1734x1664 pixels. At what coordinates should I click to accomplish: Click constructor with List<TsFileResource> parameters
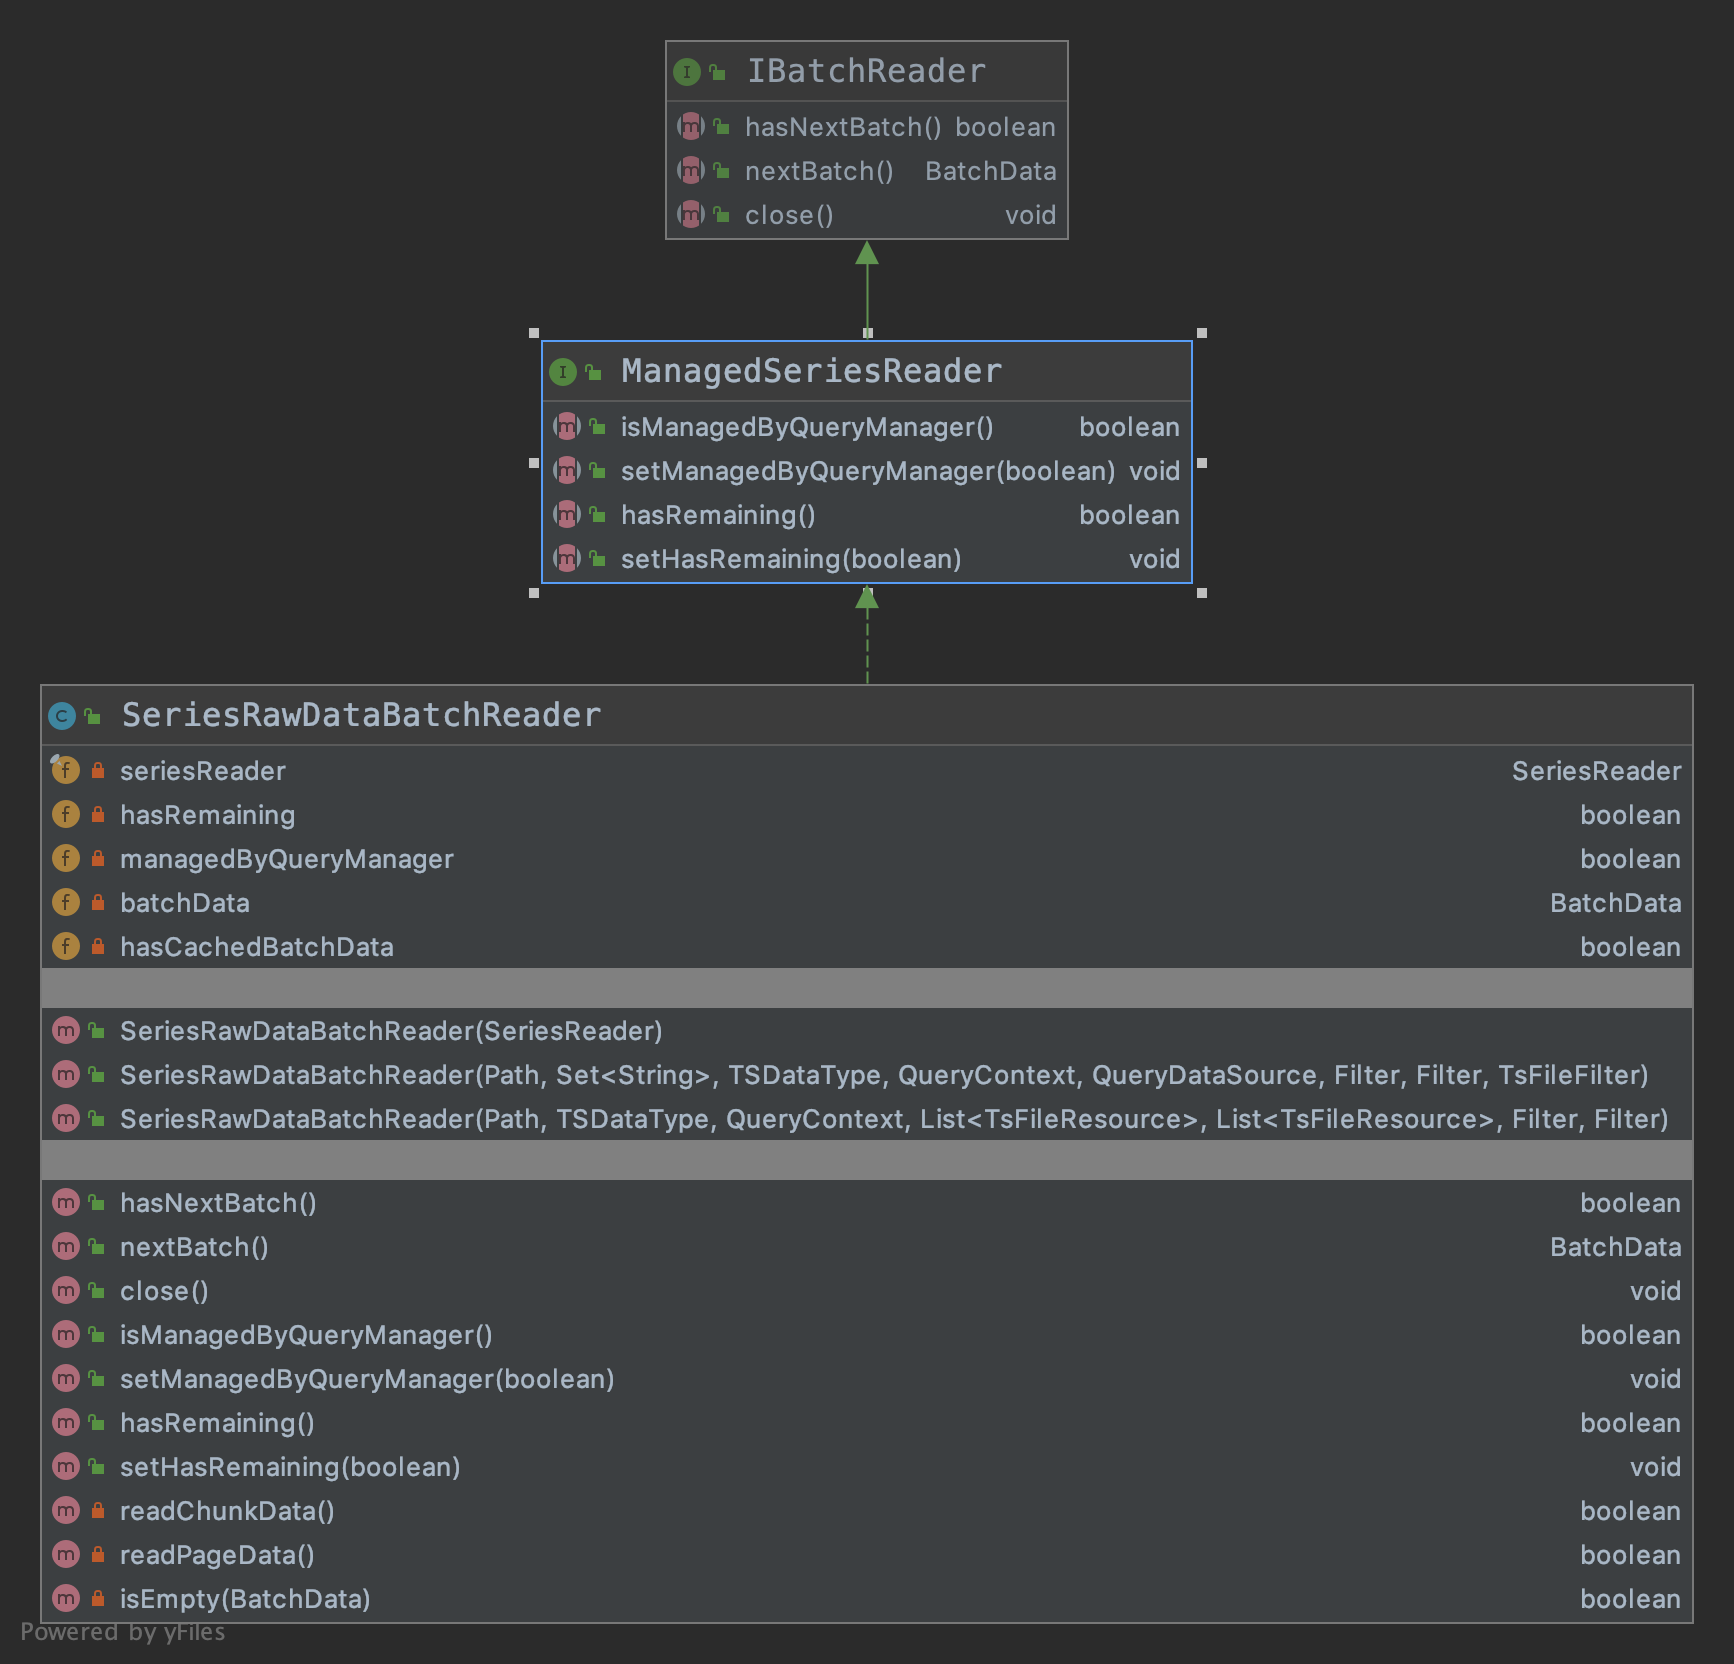(894, 1119)
